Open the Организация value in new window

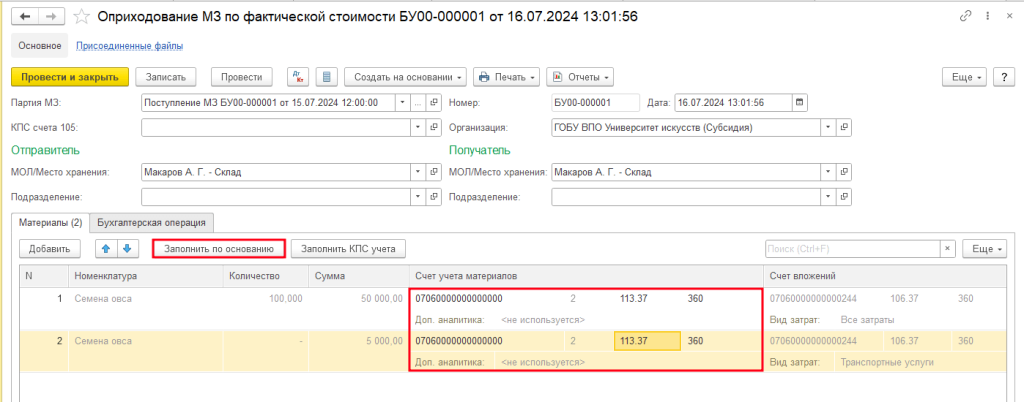[844, 128]
